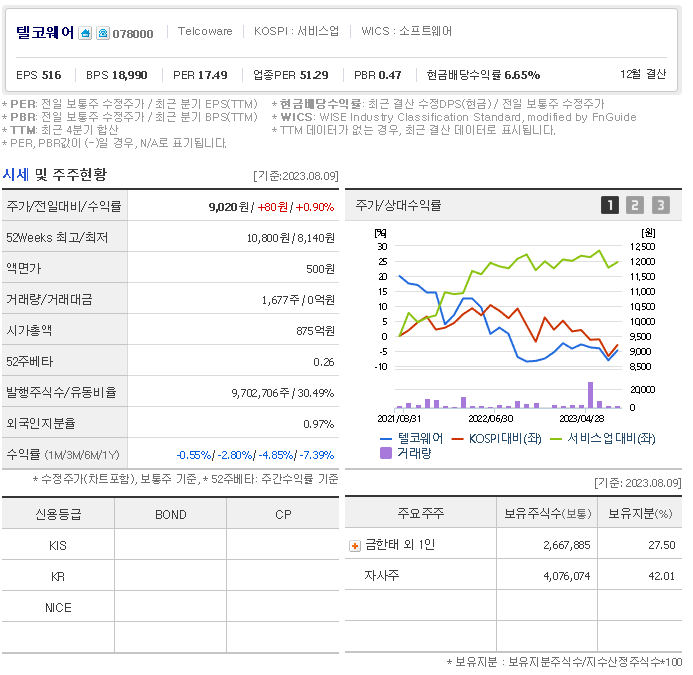This screenshot has width=693, height=675.
Task: Open the homepage icon next to 텔코웨어
Action: (x=85, y=33)
